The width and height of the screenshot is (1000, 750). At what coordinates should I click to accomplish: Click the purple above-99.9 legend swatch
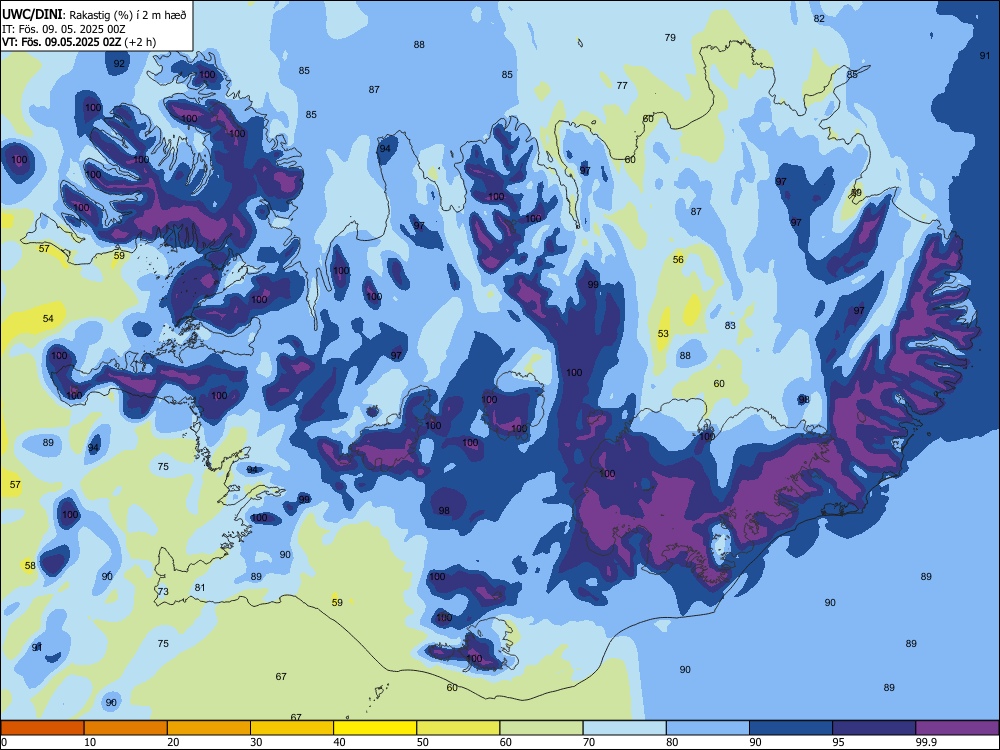click(957, 728)
